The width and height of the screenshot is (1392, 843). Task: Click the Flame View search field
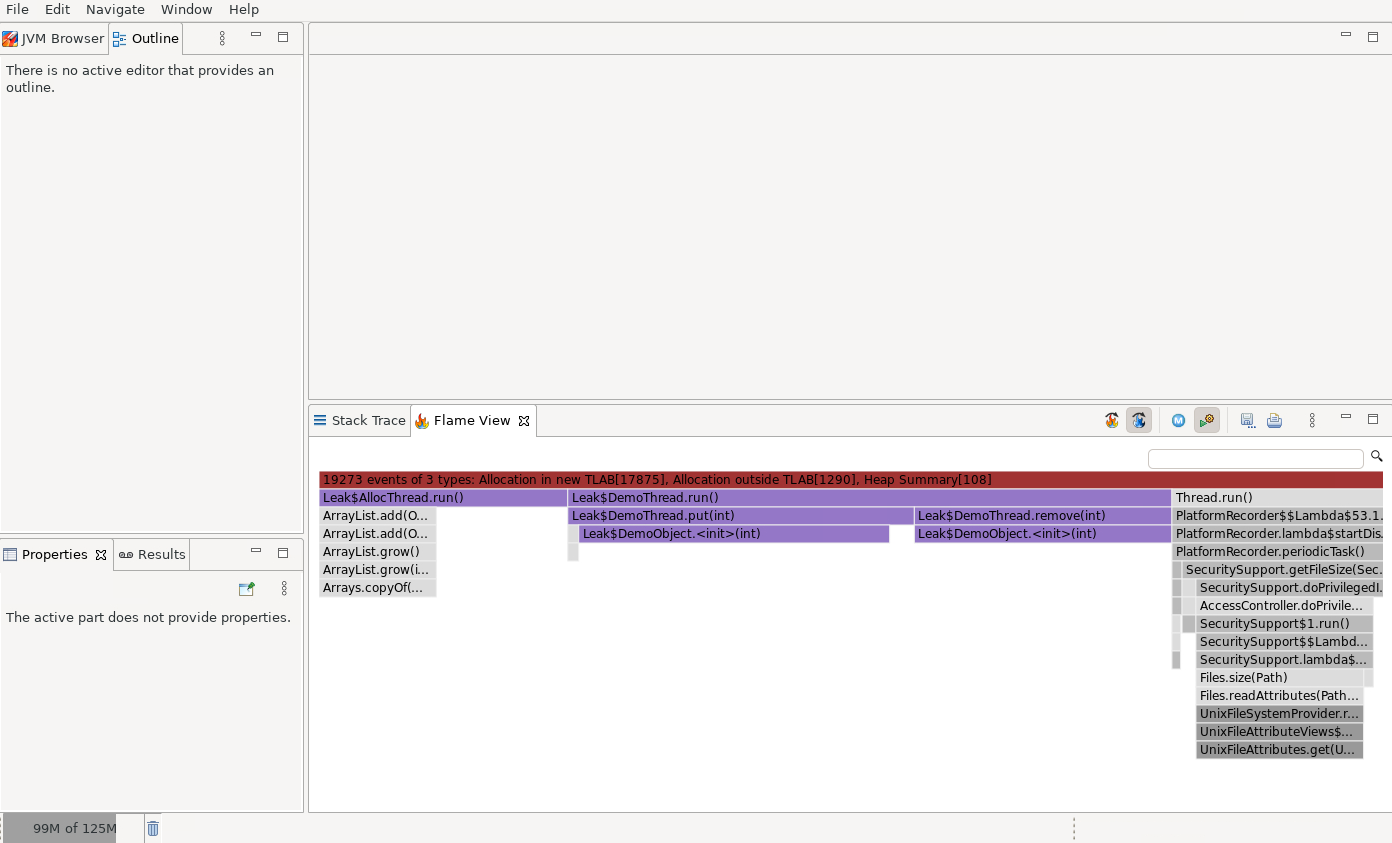1255,459
